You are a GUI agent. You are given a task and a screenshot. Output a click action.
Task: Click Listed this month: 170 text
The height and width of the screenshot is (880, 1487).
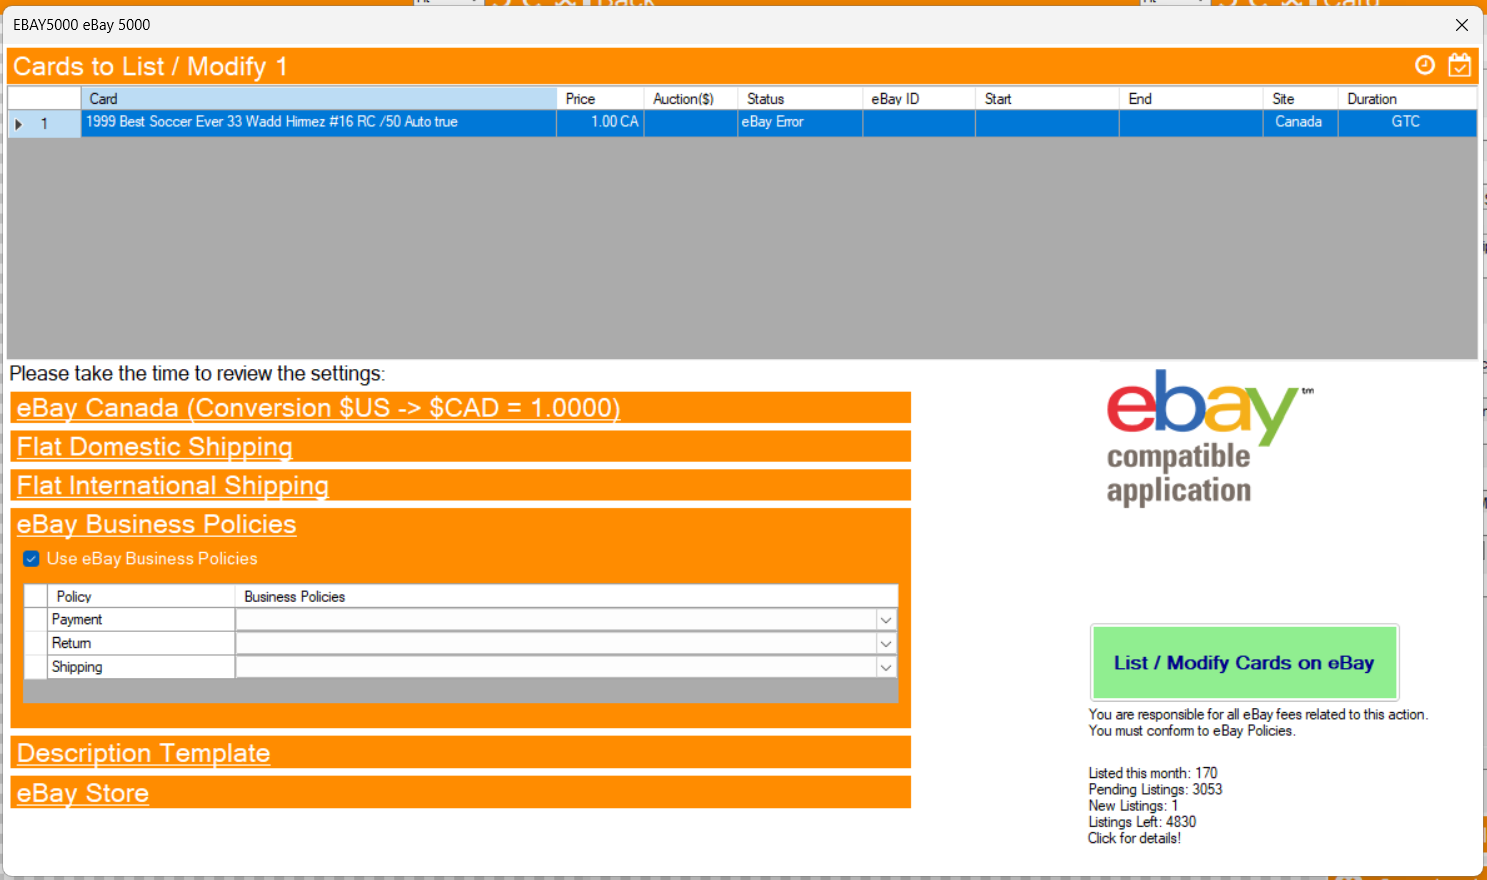tap(1153, 773)
